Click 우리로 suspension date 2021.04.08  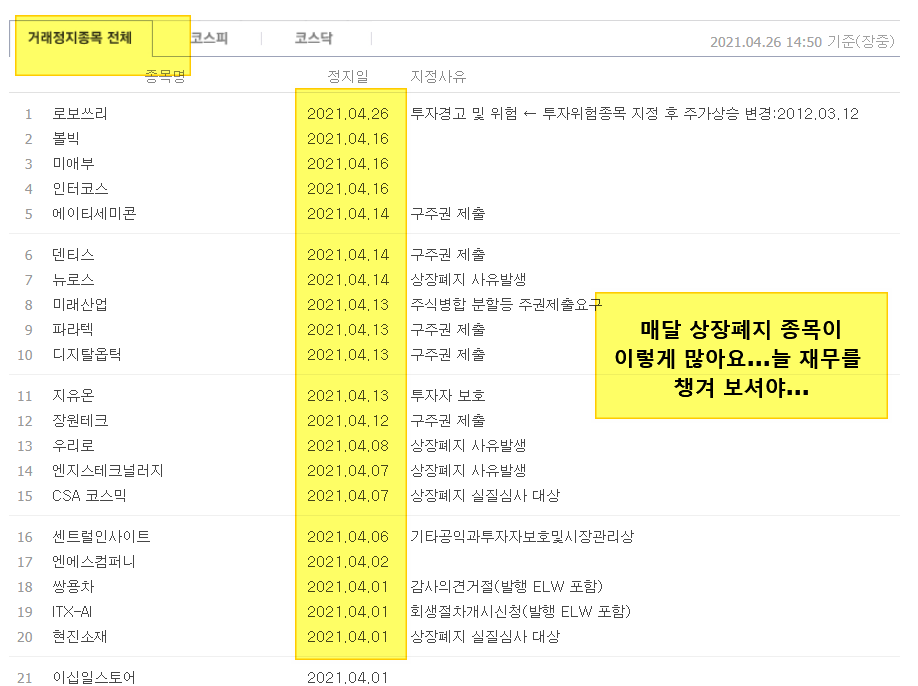[x=348, y=446]
